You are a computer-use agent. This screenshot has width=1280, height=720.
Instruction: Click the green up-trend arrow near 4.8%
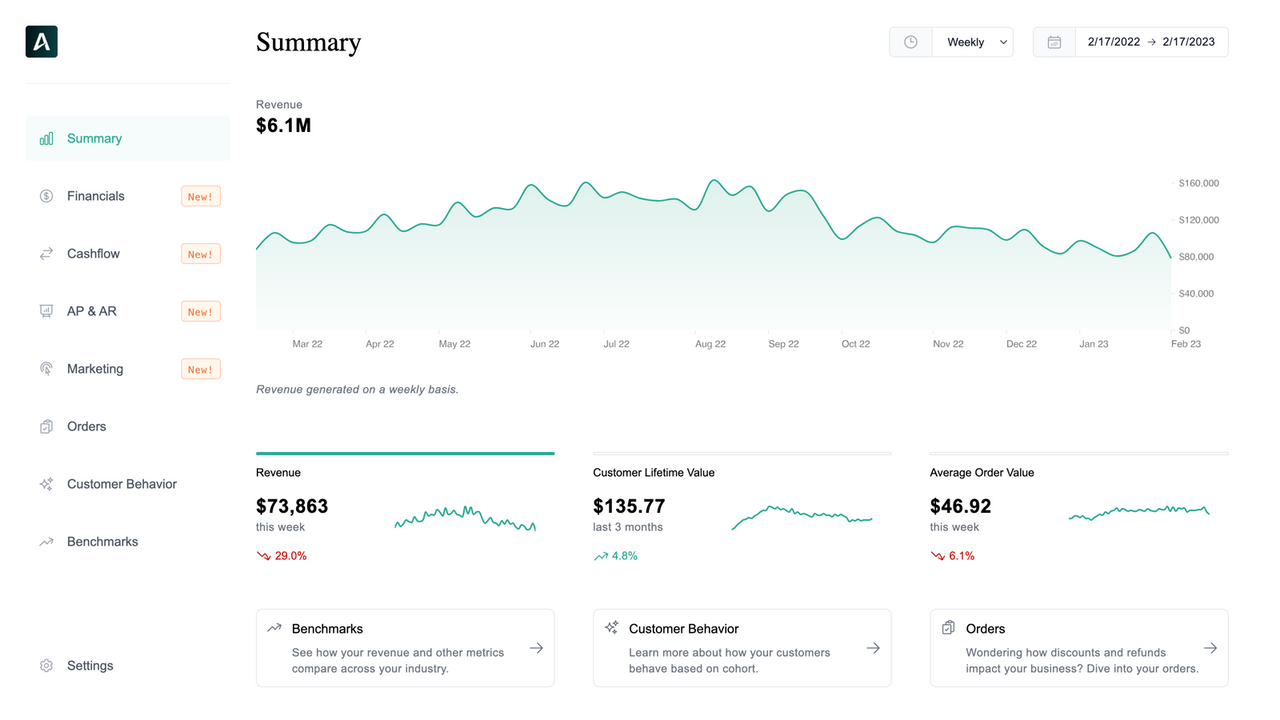(x=601, y=556)
